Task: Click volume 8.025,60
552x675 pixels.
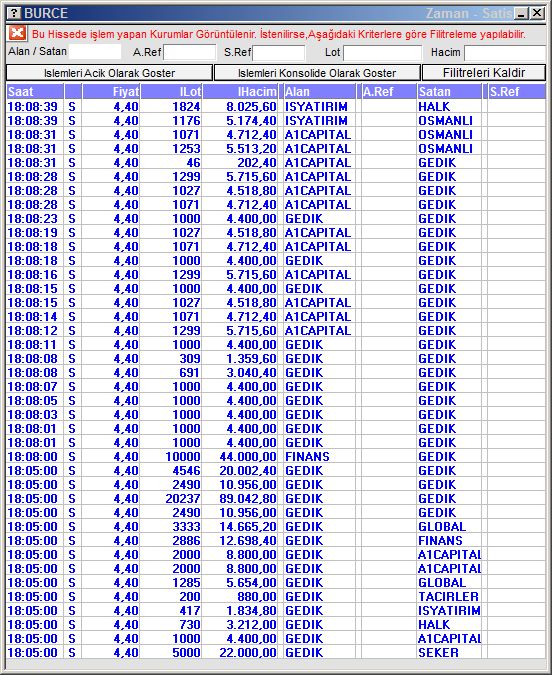Action: pos(251,107)
